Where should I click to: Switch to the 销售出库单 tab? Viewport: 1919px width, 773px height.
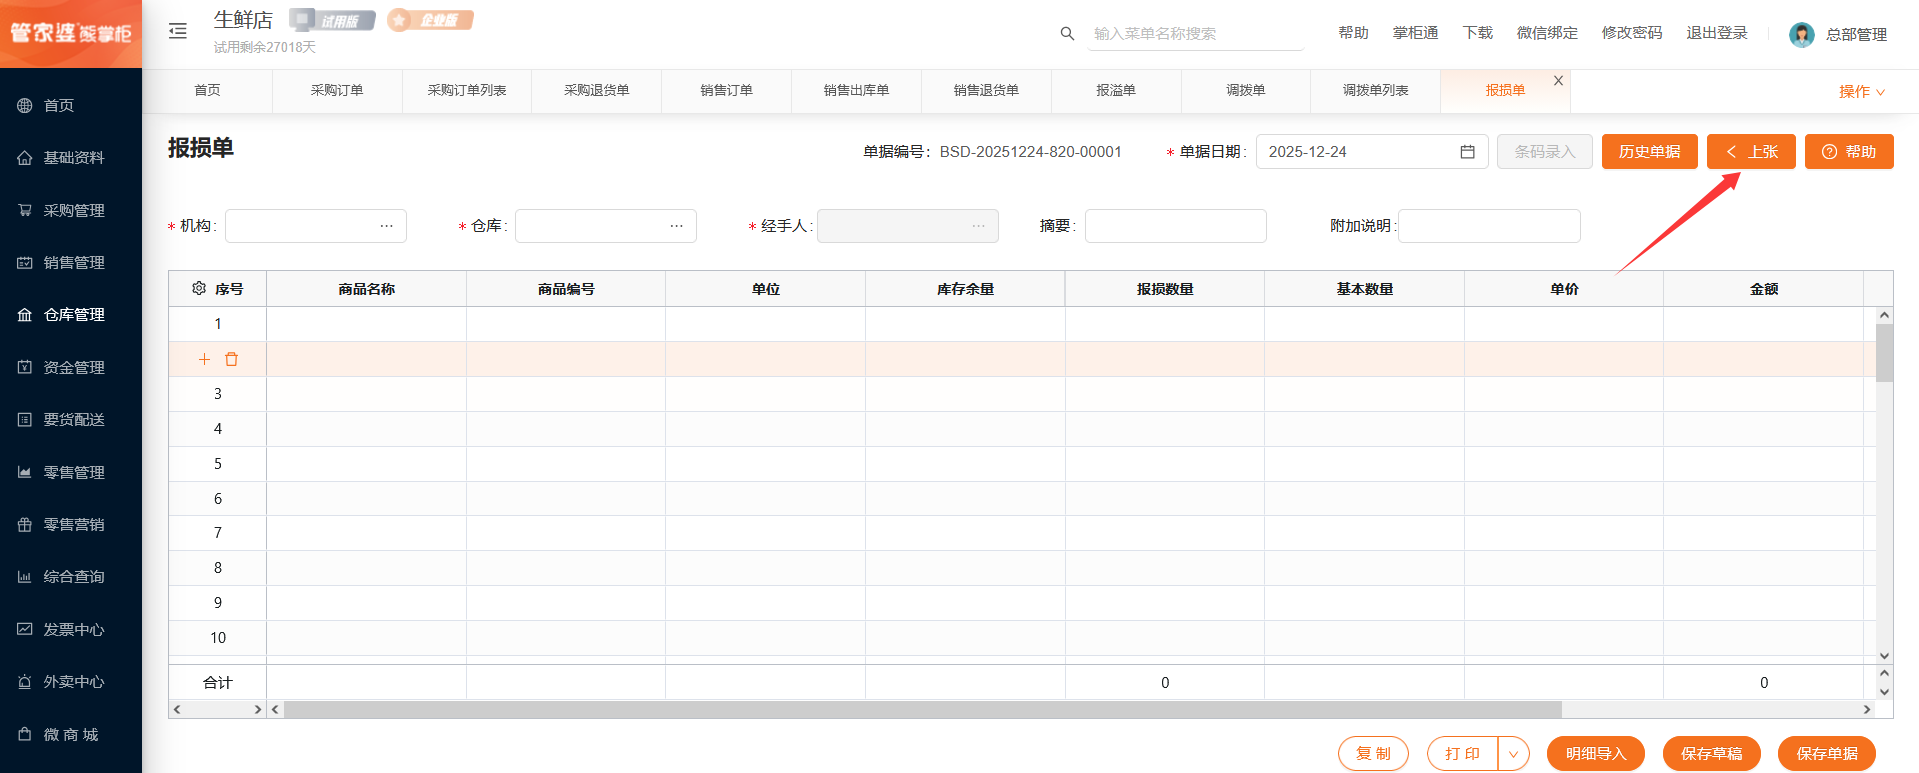pyautogui.click(x=856, y=91)
